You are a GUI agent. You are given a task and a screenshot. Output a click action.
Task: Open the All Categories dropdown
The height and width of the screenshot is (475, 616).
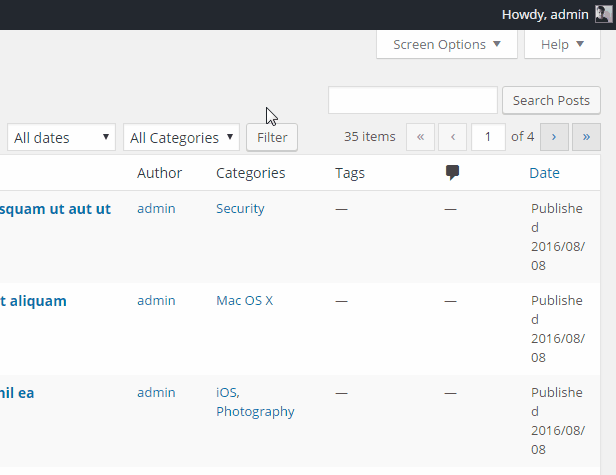pyautogui.click(x=181, y=137)
